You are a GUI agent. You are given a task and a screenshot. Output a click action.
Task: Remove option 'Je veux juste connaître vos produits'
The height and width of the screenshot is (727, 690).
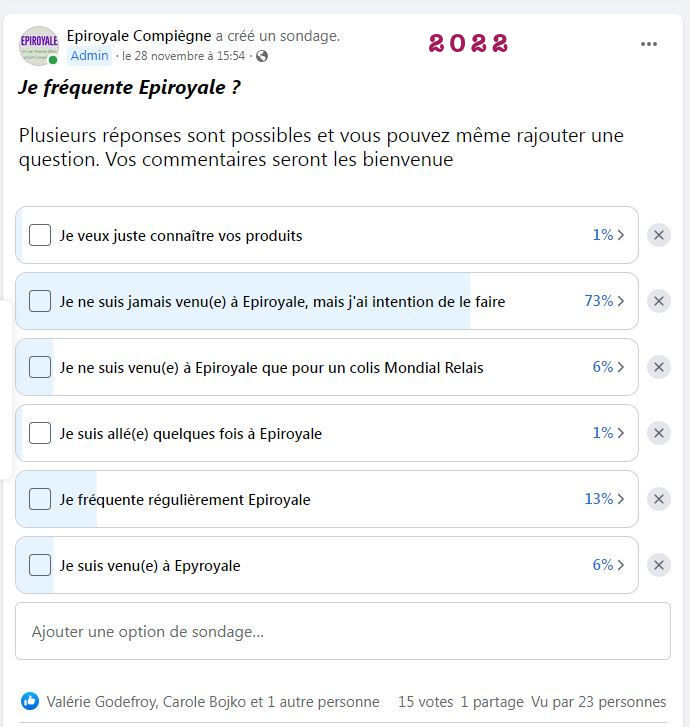coord(659,235)
